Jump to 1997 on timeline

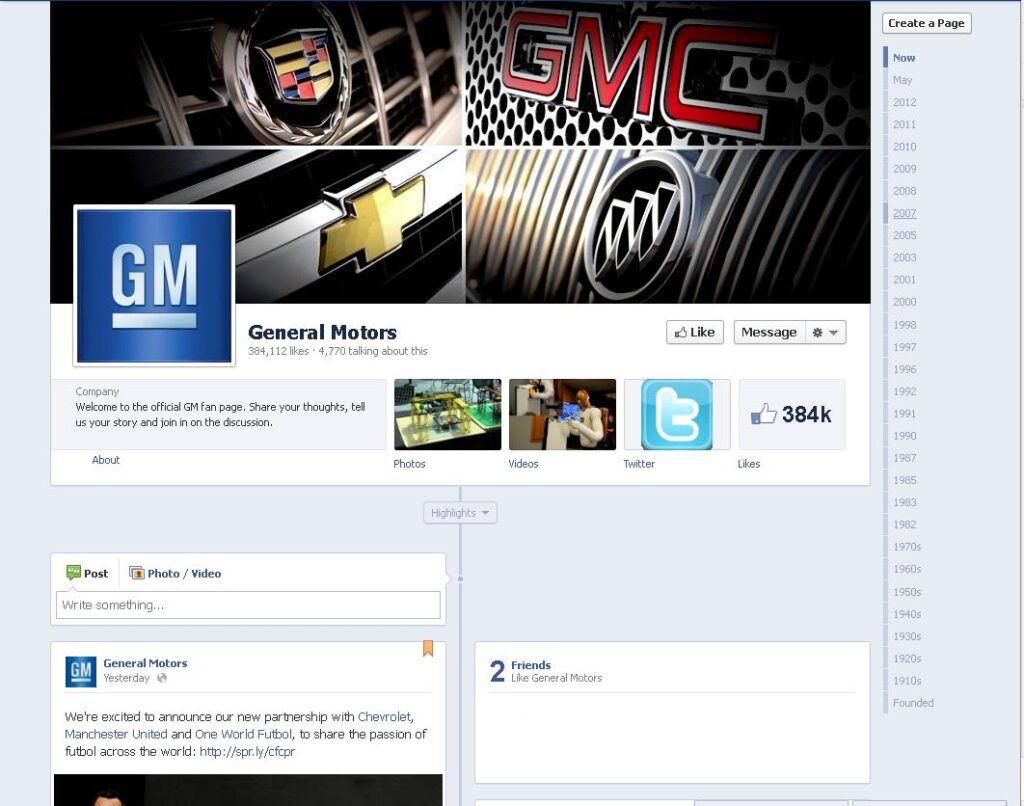tap(904, 347)
